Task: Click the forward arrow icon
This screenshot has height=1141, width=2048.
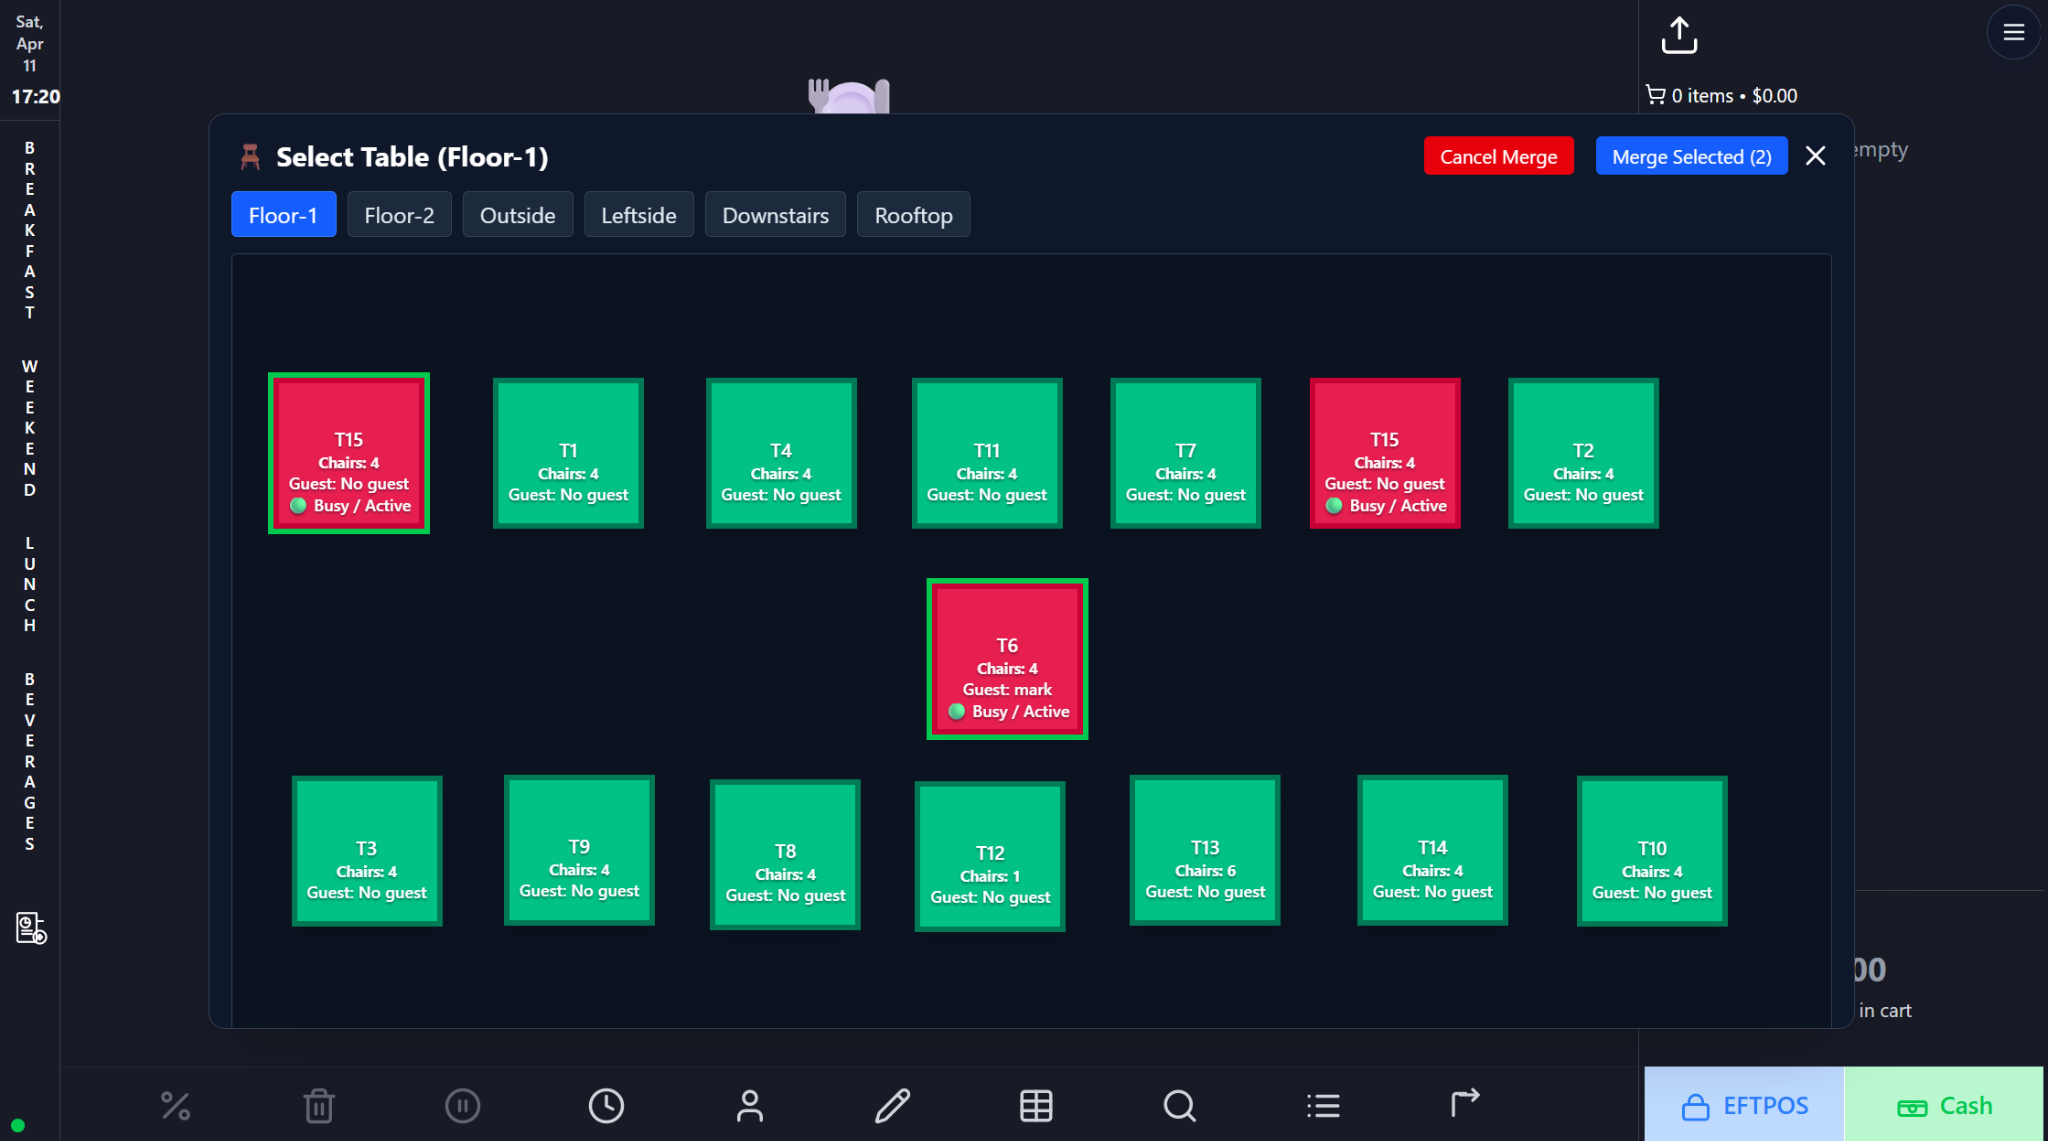Action: click(x=1465, y=1103)
